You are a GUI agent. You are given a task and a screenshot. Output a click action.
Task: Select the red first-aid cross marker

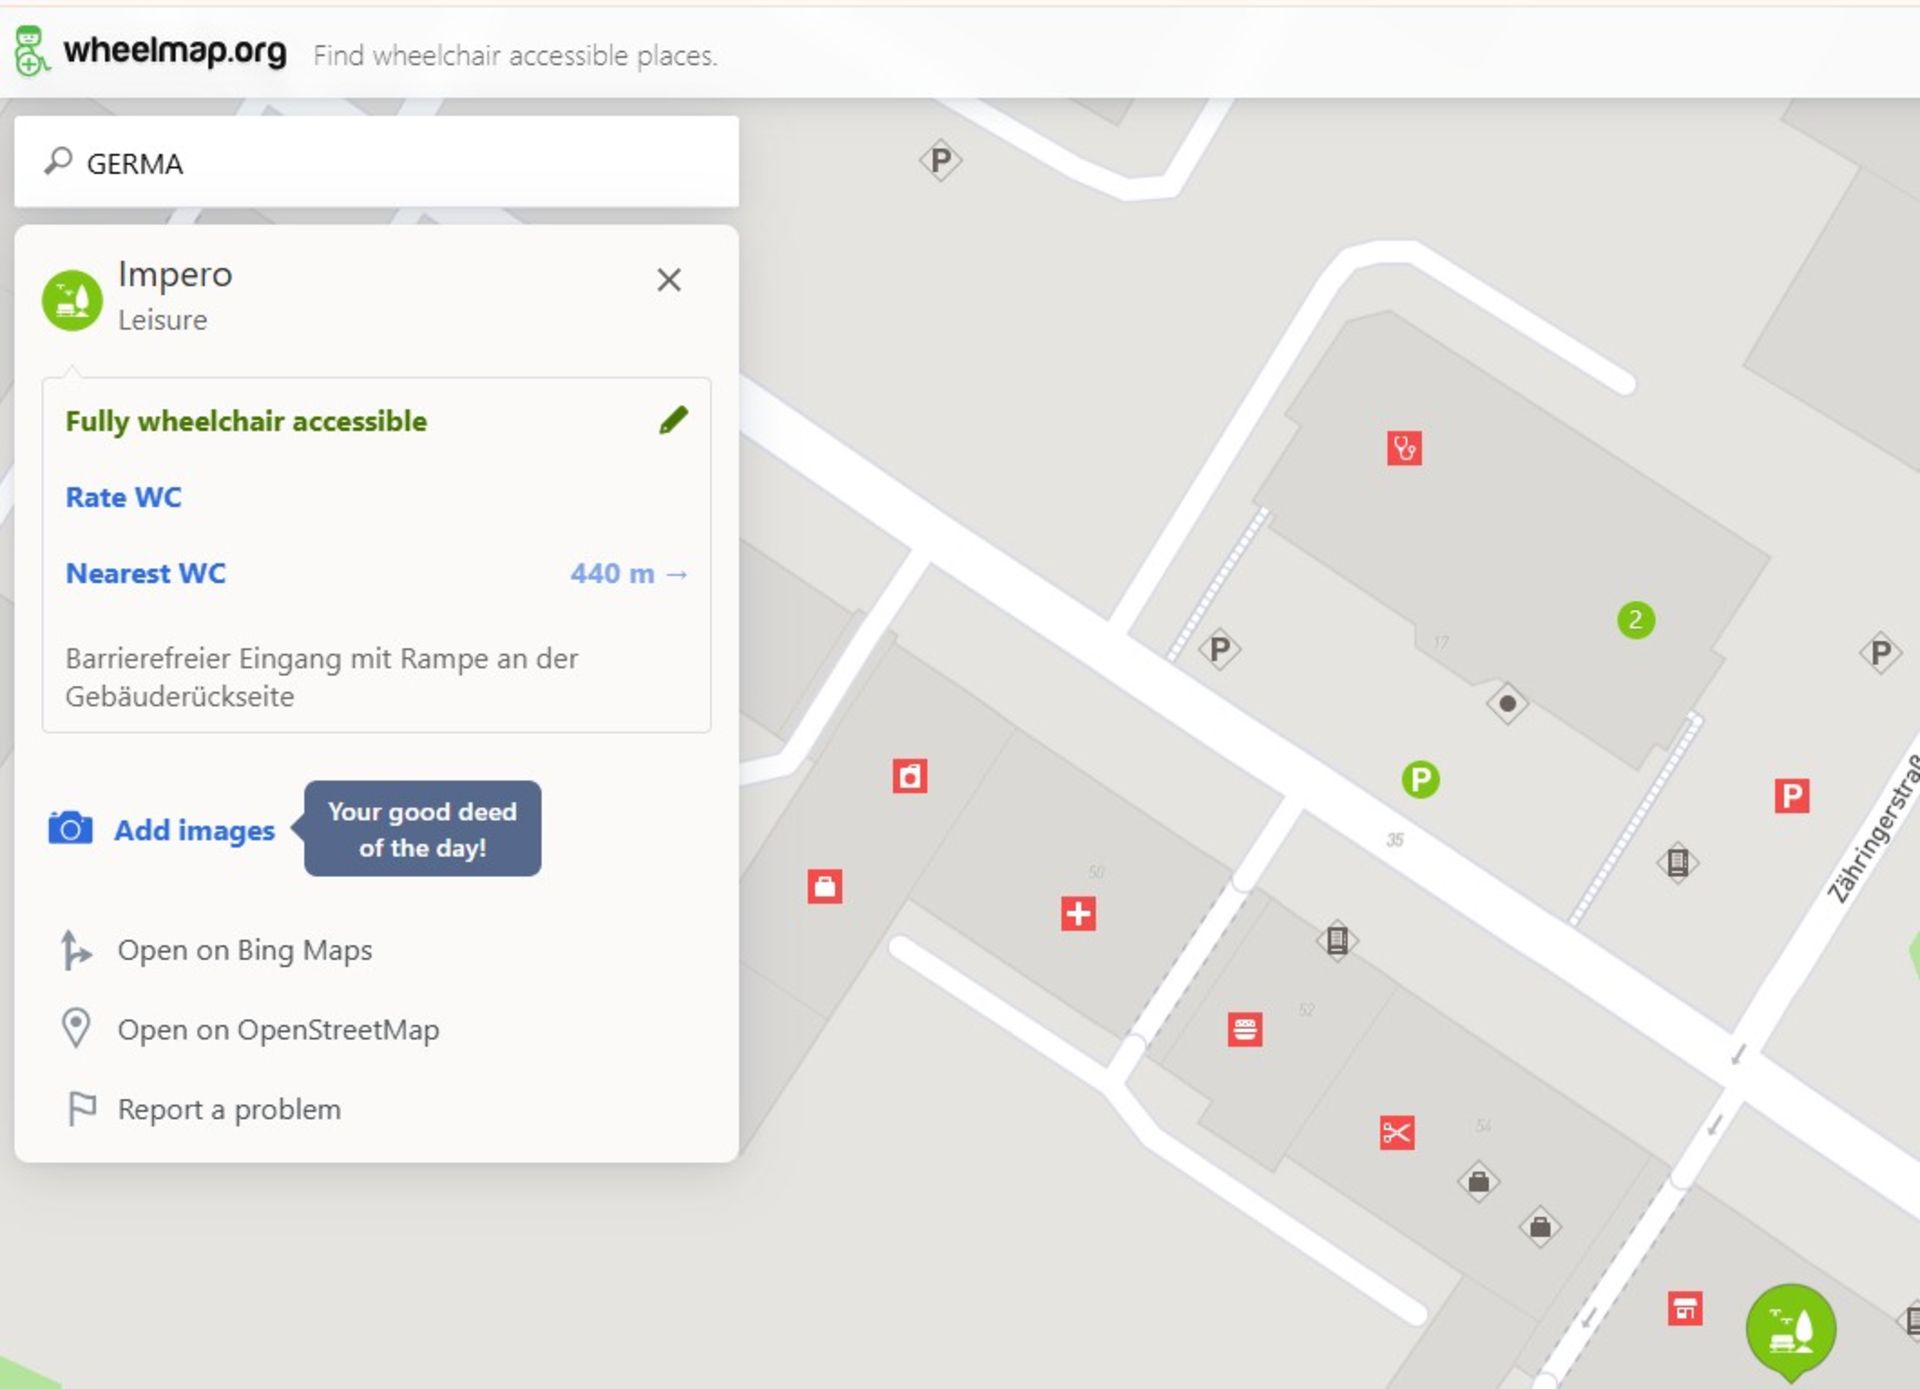tap(1078, 913)
